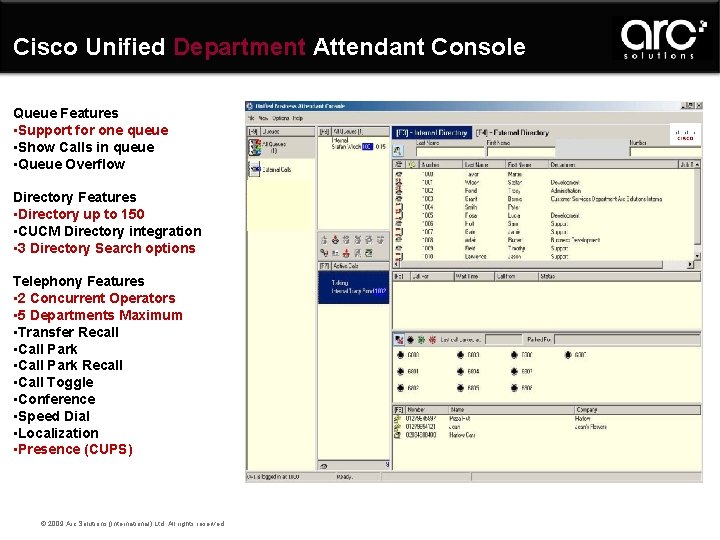The width and height of the screenshot is (720, 540).
Task: Select directory row with extension 1001
Action: click(x=544, y=182)
